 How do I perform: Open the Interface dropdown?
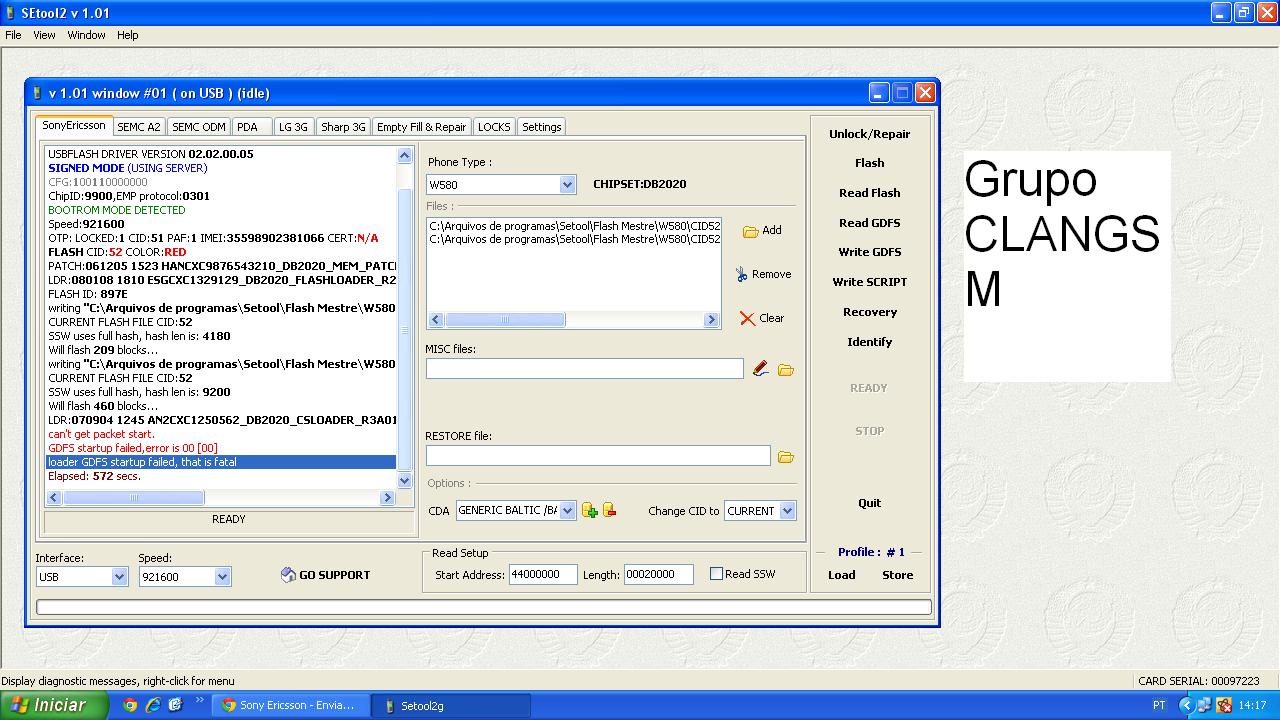[x=119, y=577]
